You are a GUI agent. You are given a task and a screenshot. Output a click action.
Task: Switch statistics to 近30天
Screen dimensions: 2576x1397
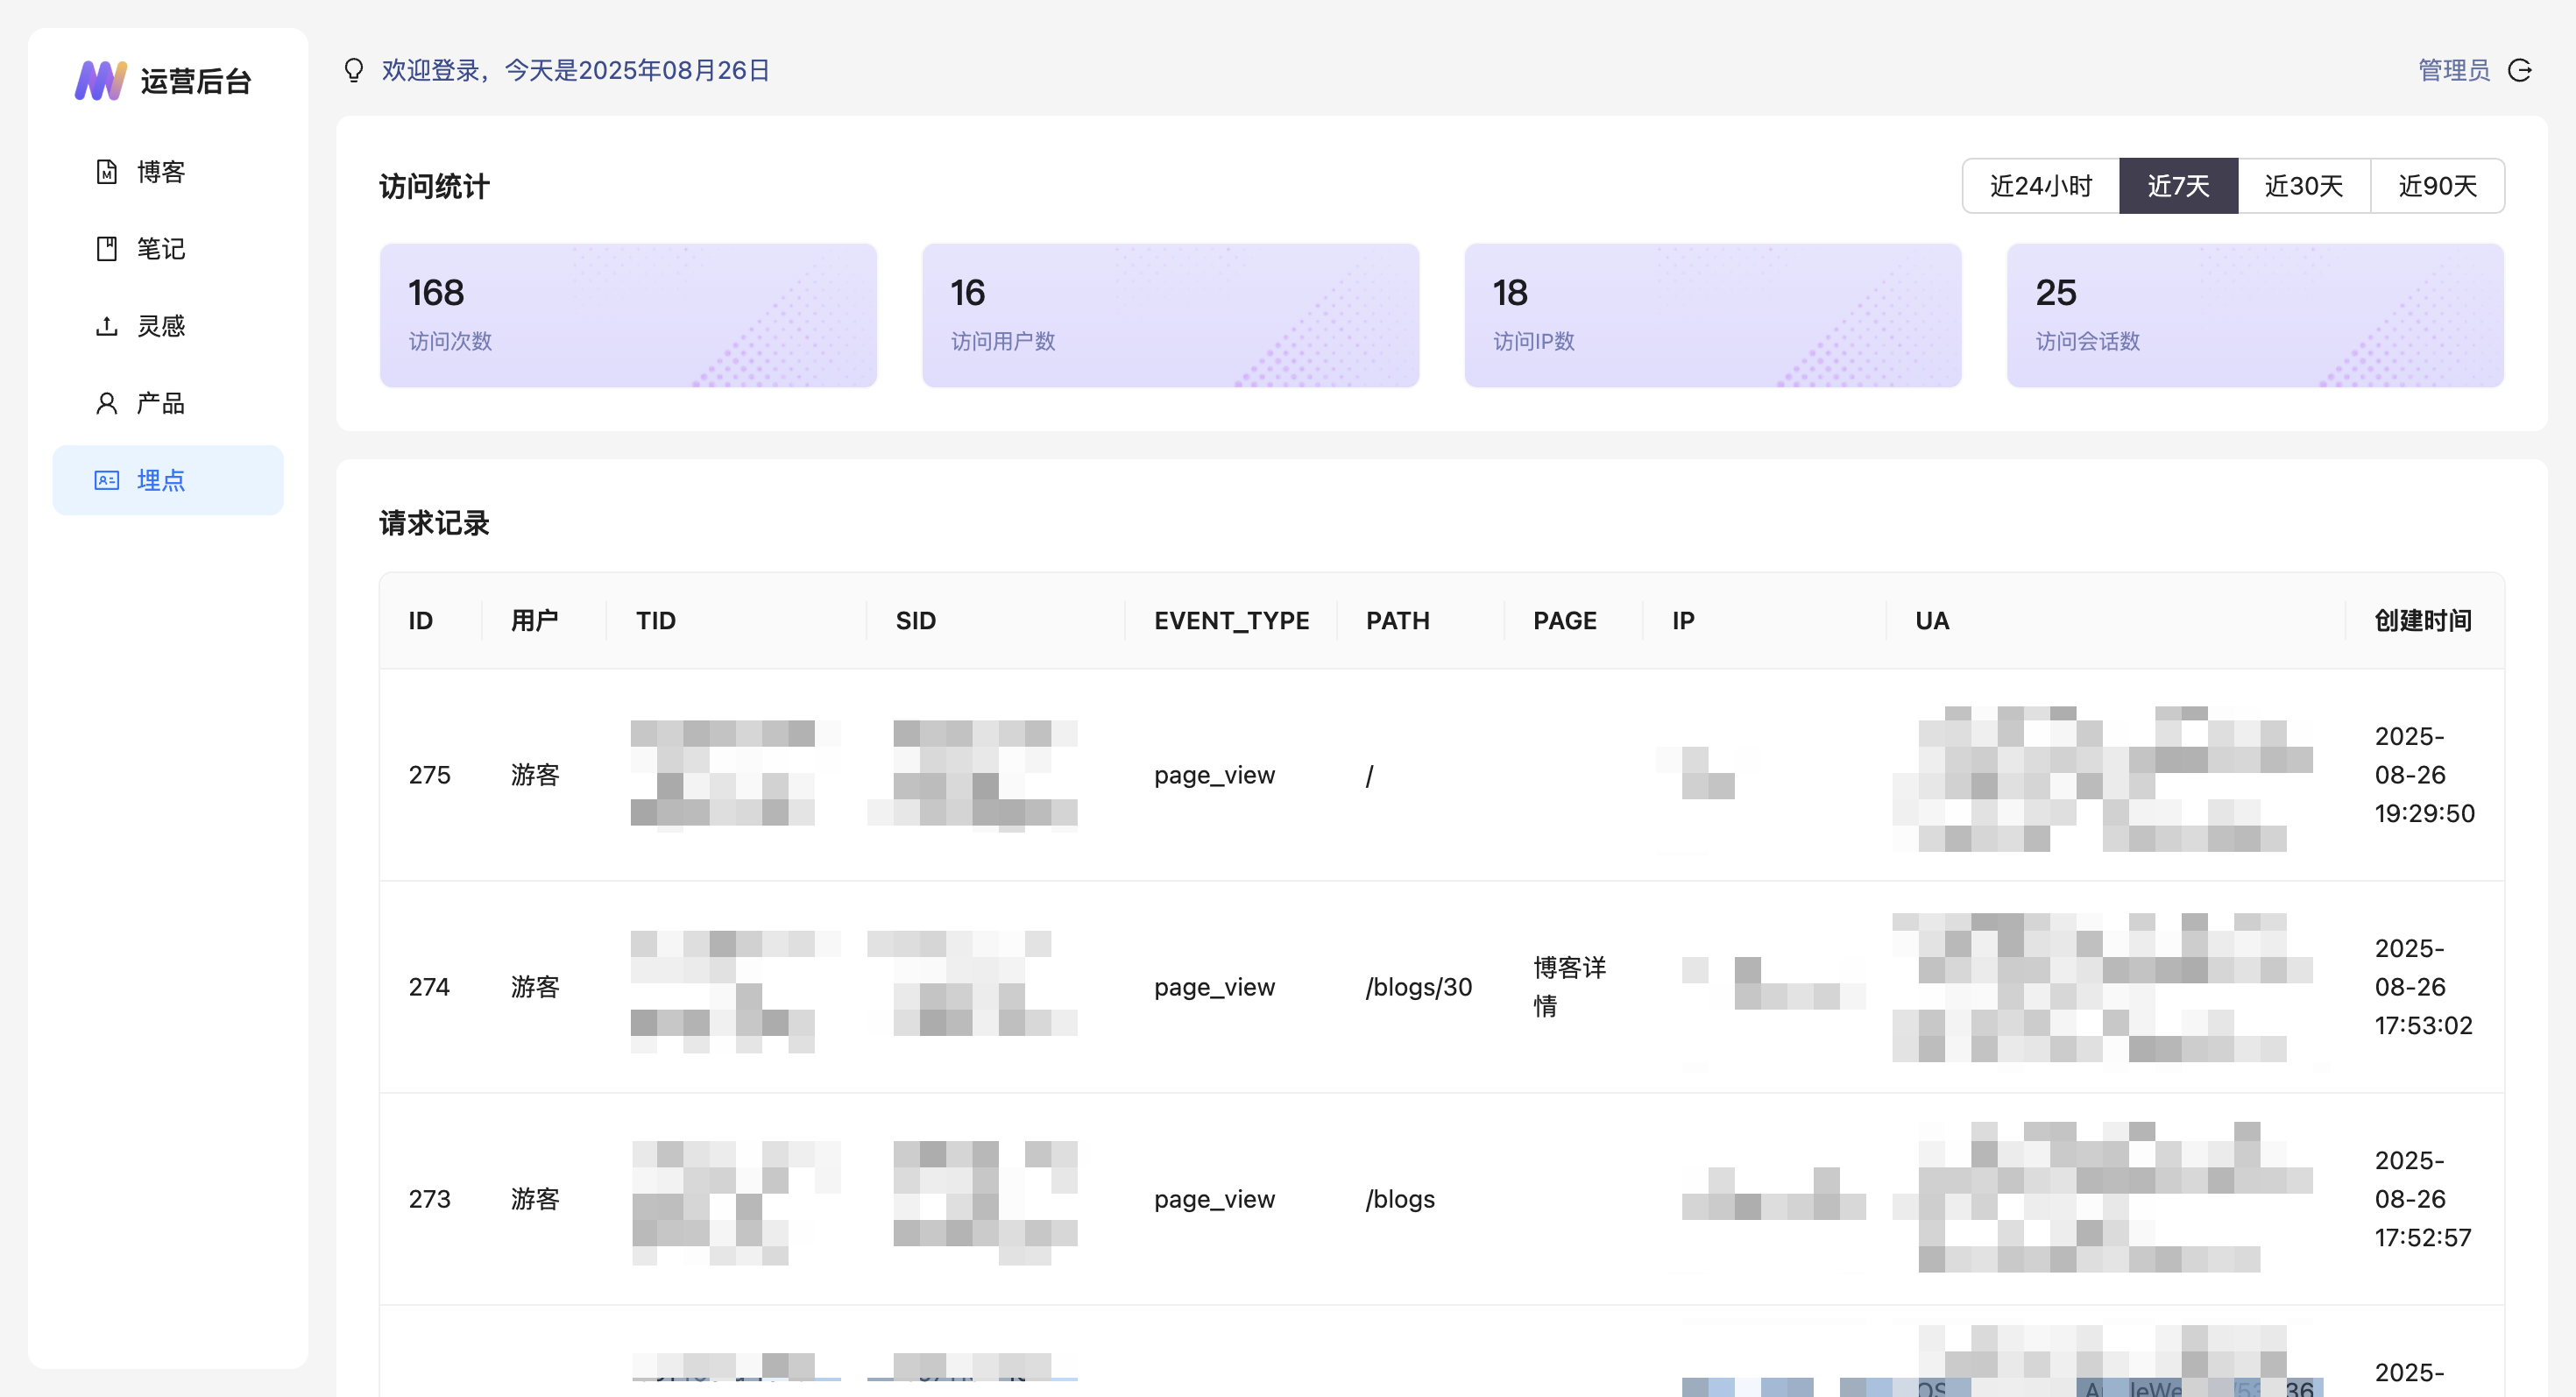point(2303,186)
